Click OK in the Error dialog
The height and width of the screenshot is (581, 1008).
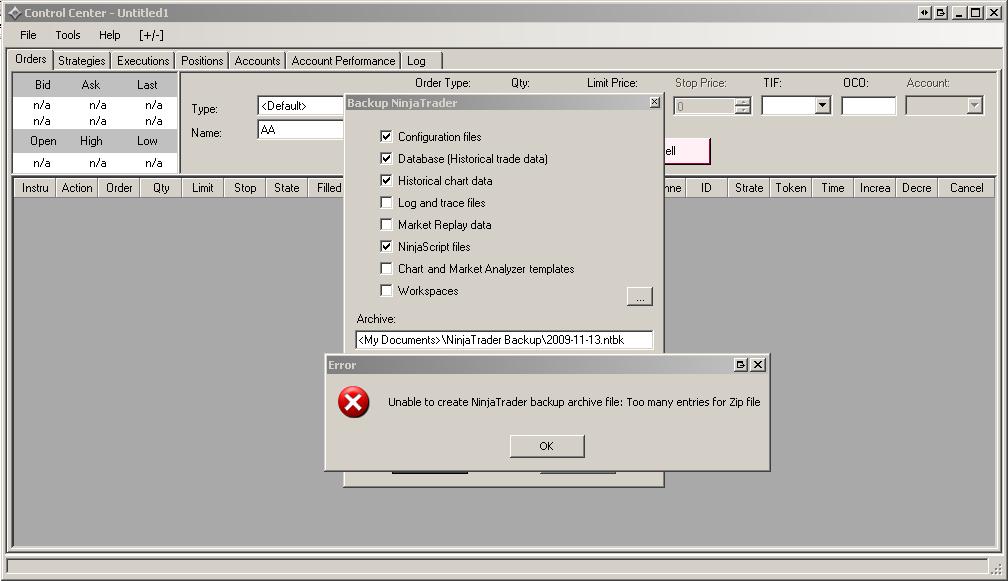click(546, 446)
